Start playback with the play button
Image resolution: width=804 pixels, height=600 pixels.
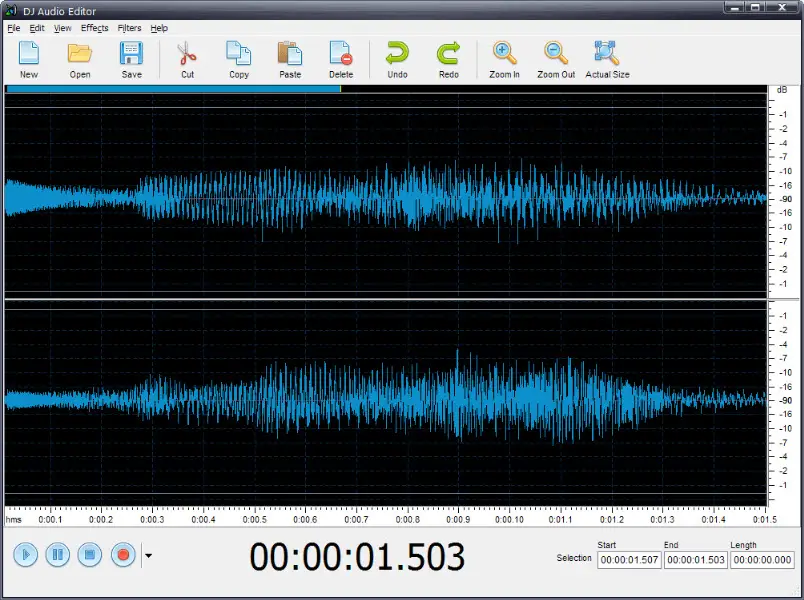click(26, 554)
